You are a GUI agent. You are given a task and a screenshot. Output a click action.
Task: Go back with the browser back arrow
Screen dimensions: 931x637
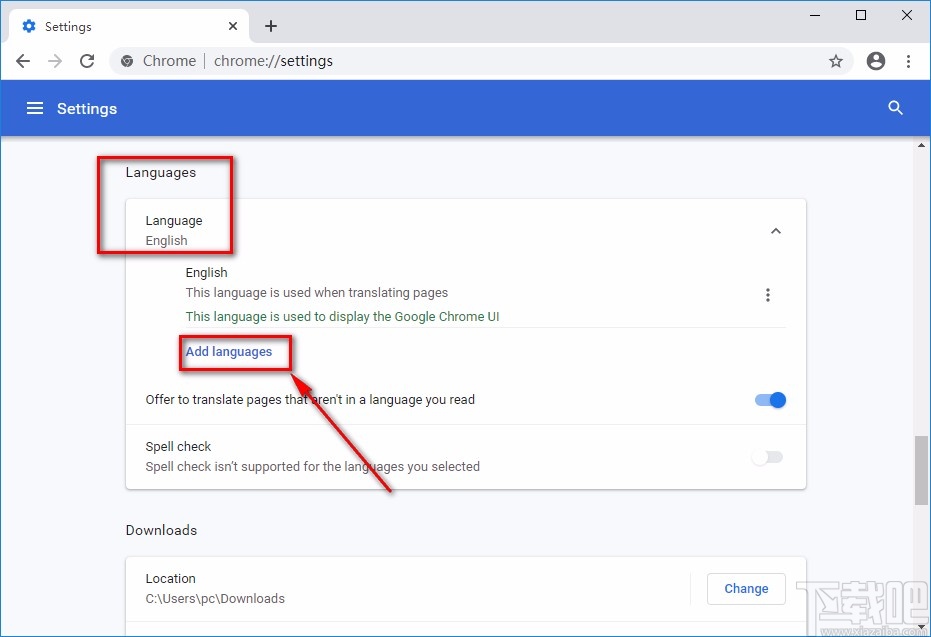(23, 61)
